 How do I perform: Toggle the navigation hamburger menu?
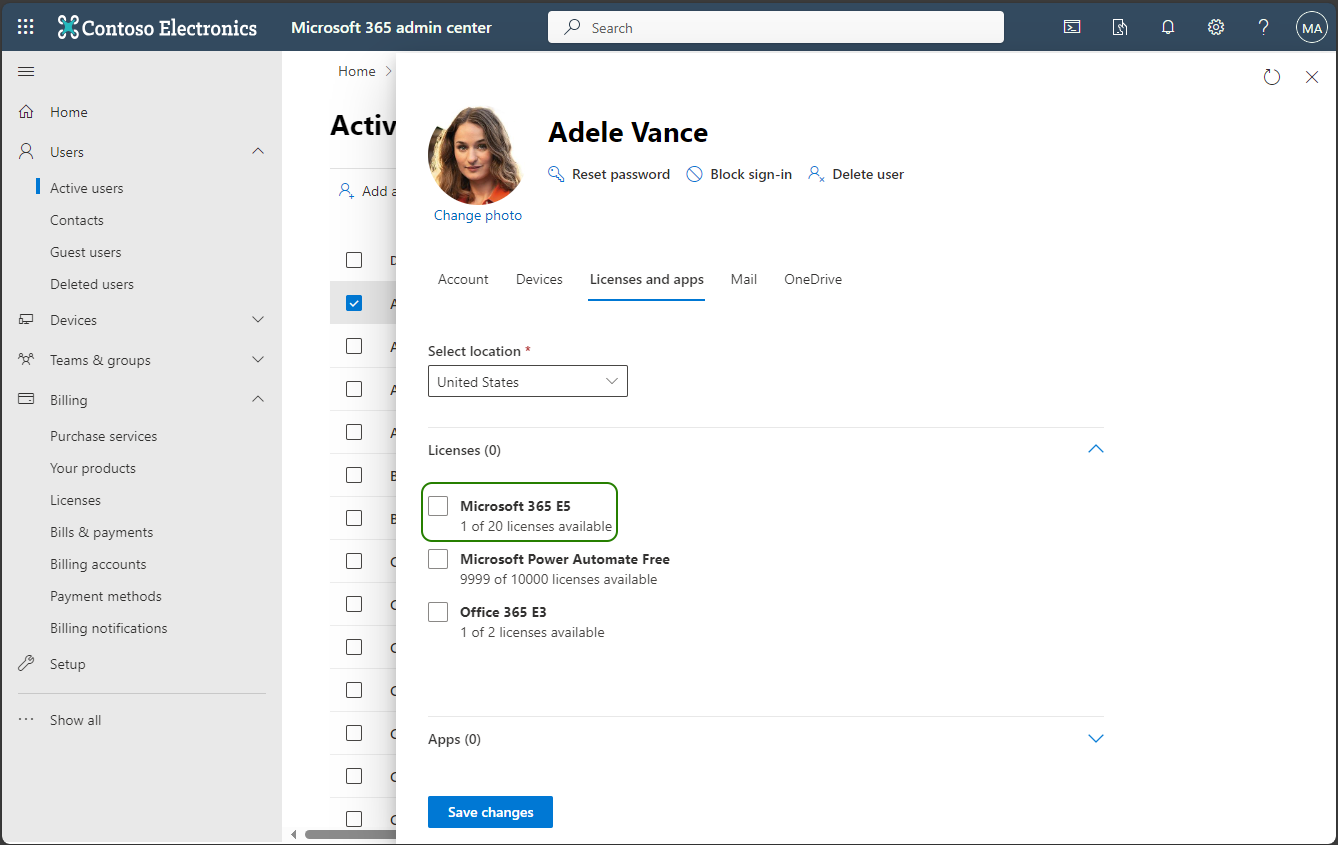pos(26,71)
